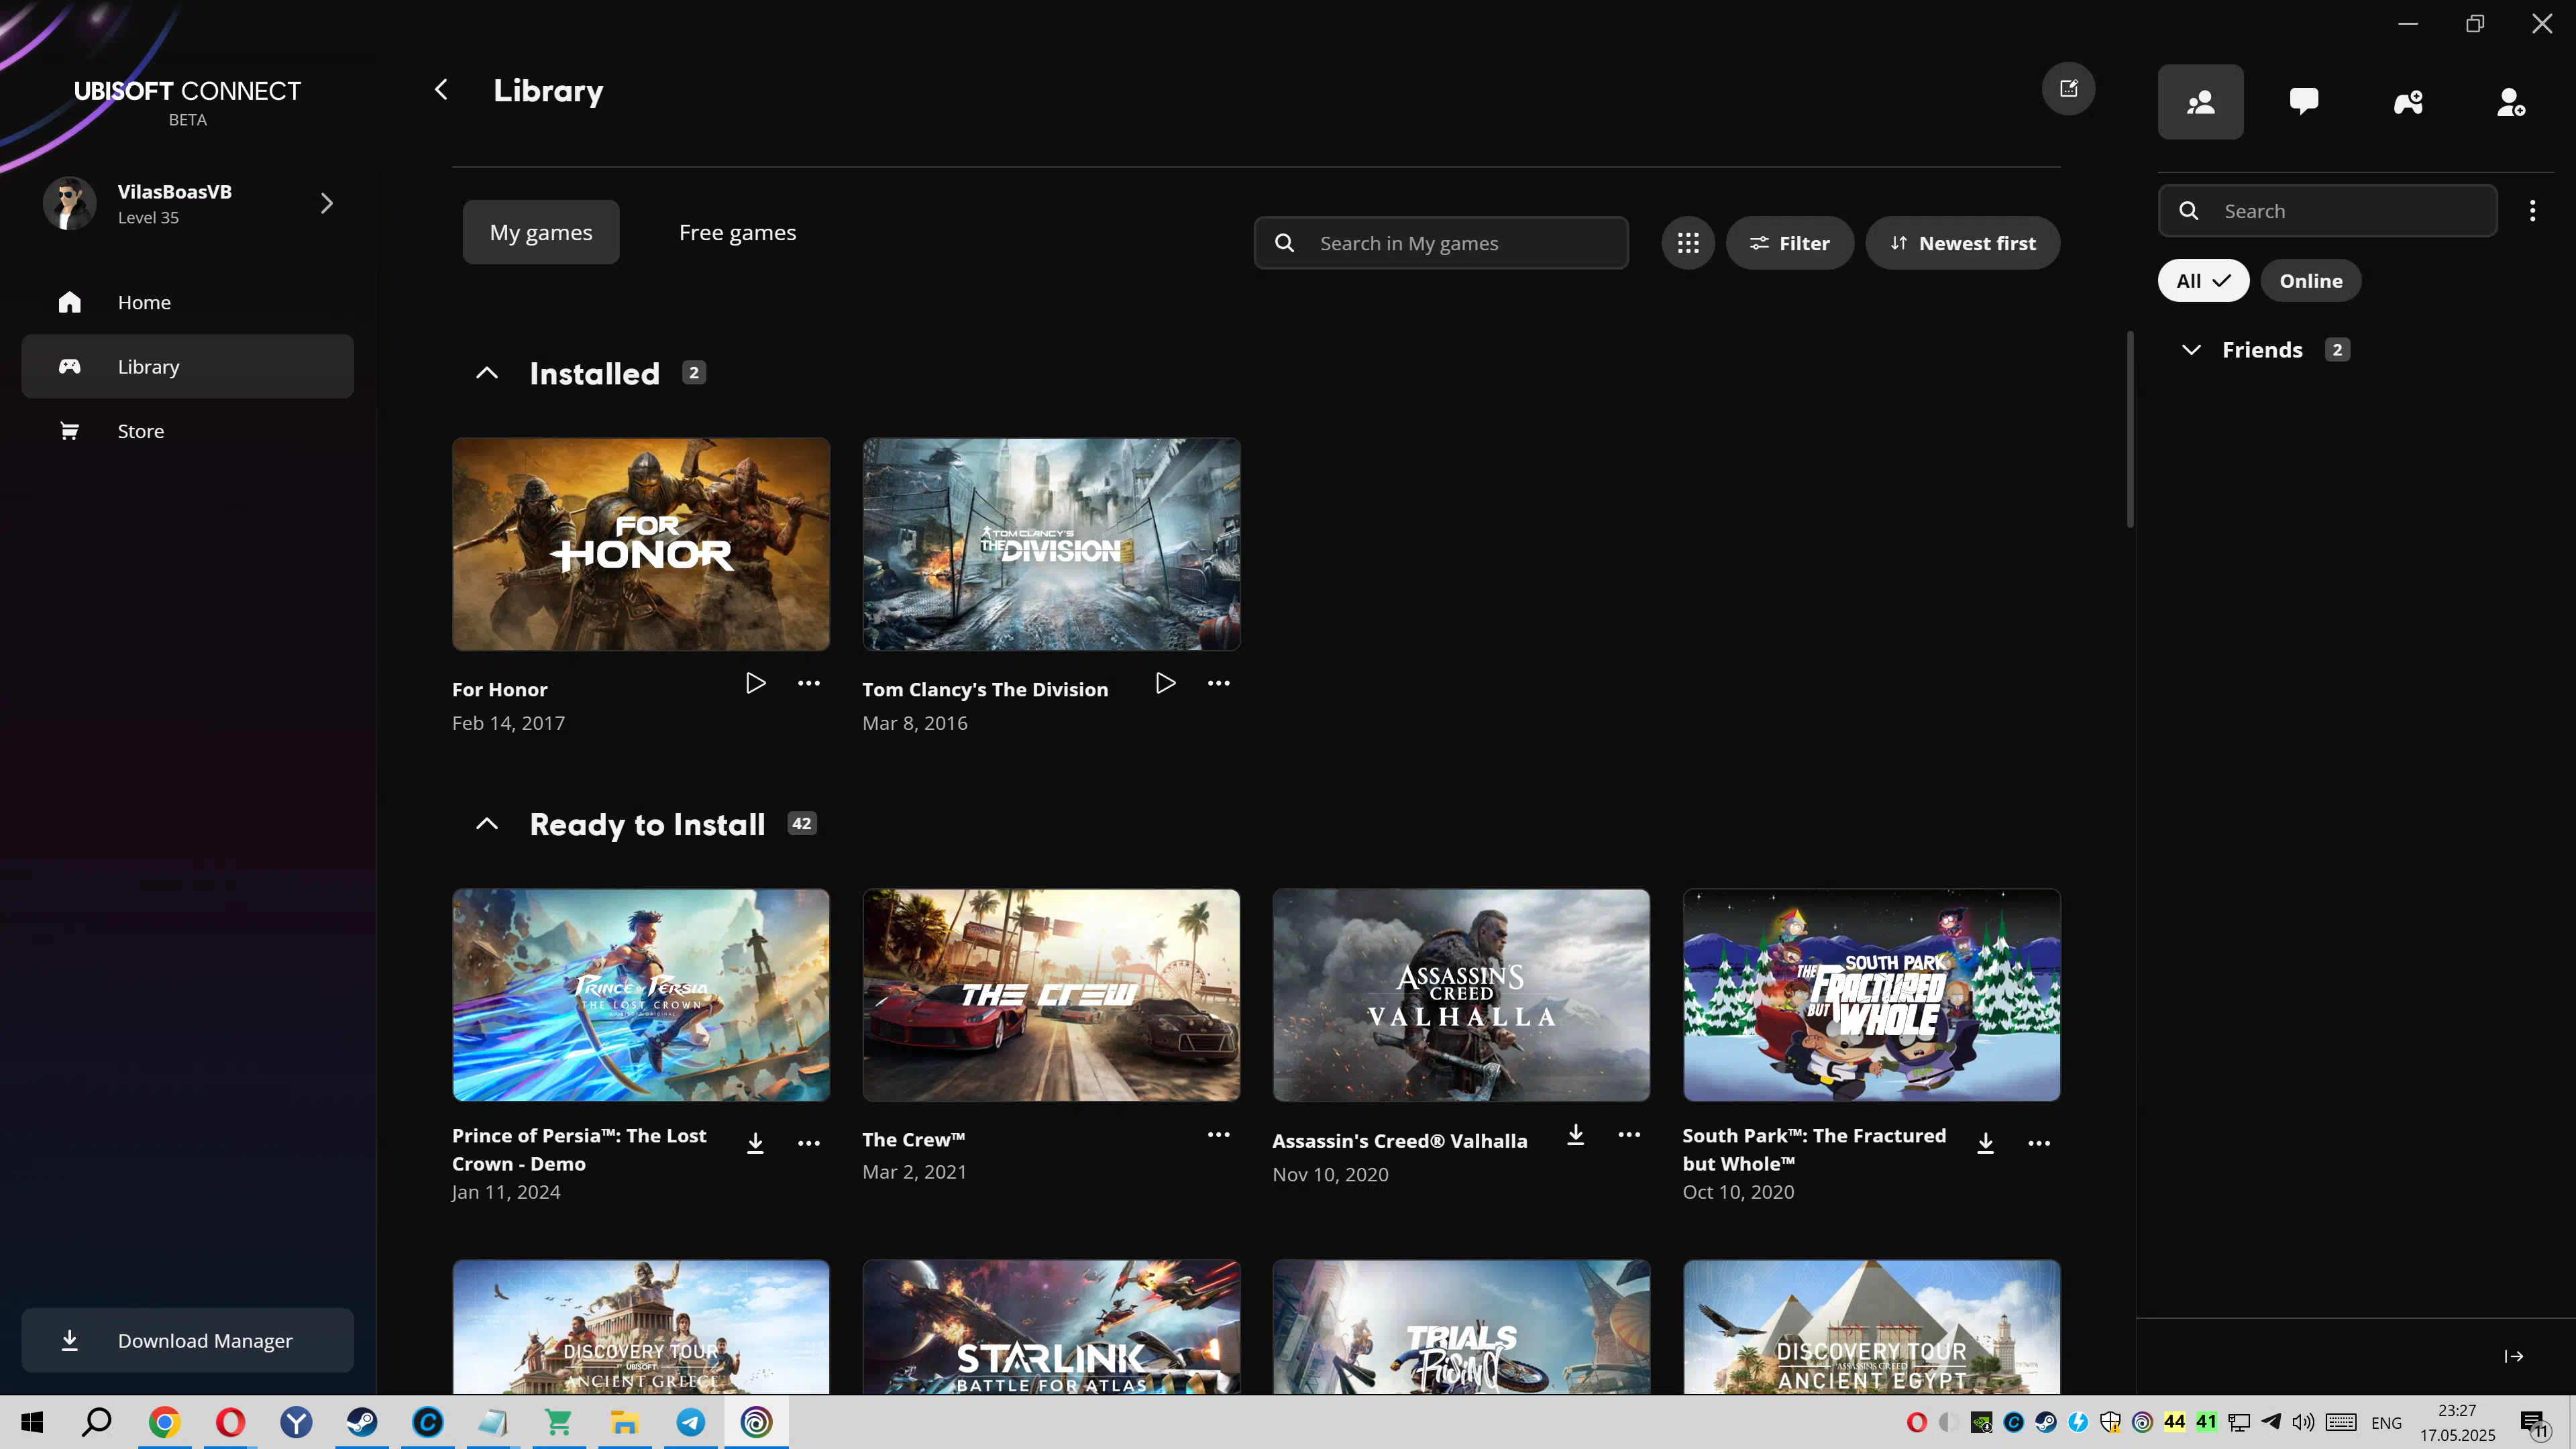Open the Filter options

coord(1789,243)
